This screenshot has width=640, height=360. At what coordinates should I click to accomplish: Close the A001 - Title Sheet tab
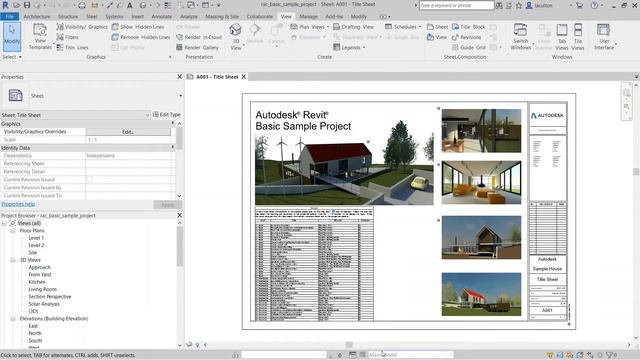[x=244, y=76]
